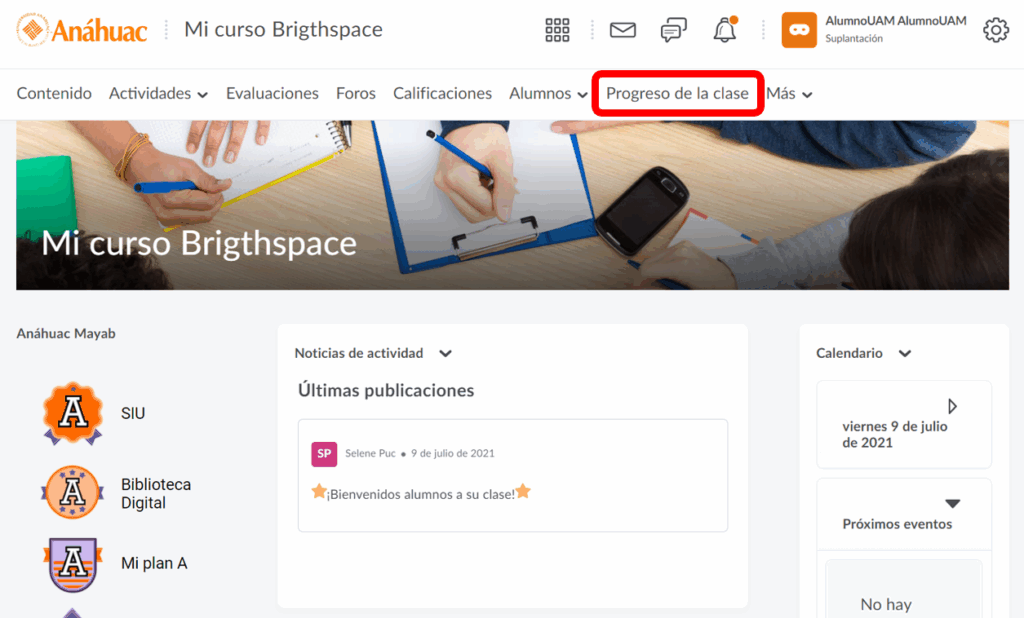This screenshot has height=618, width=1024.
Task: Click the Anáhuac logo
Action: click(82, 30)
